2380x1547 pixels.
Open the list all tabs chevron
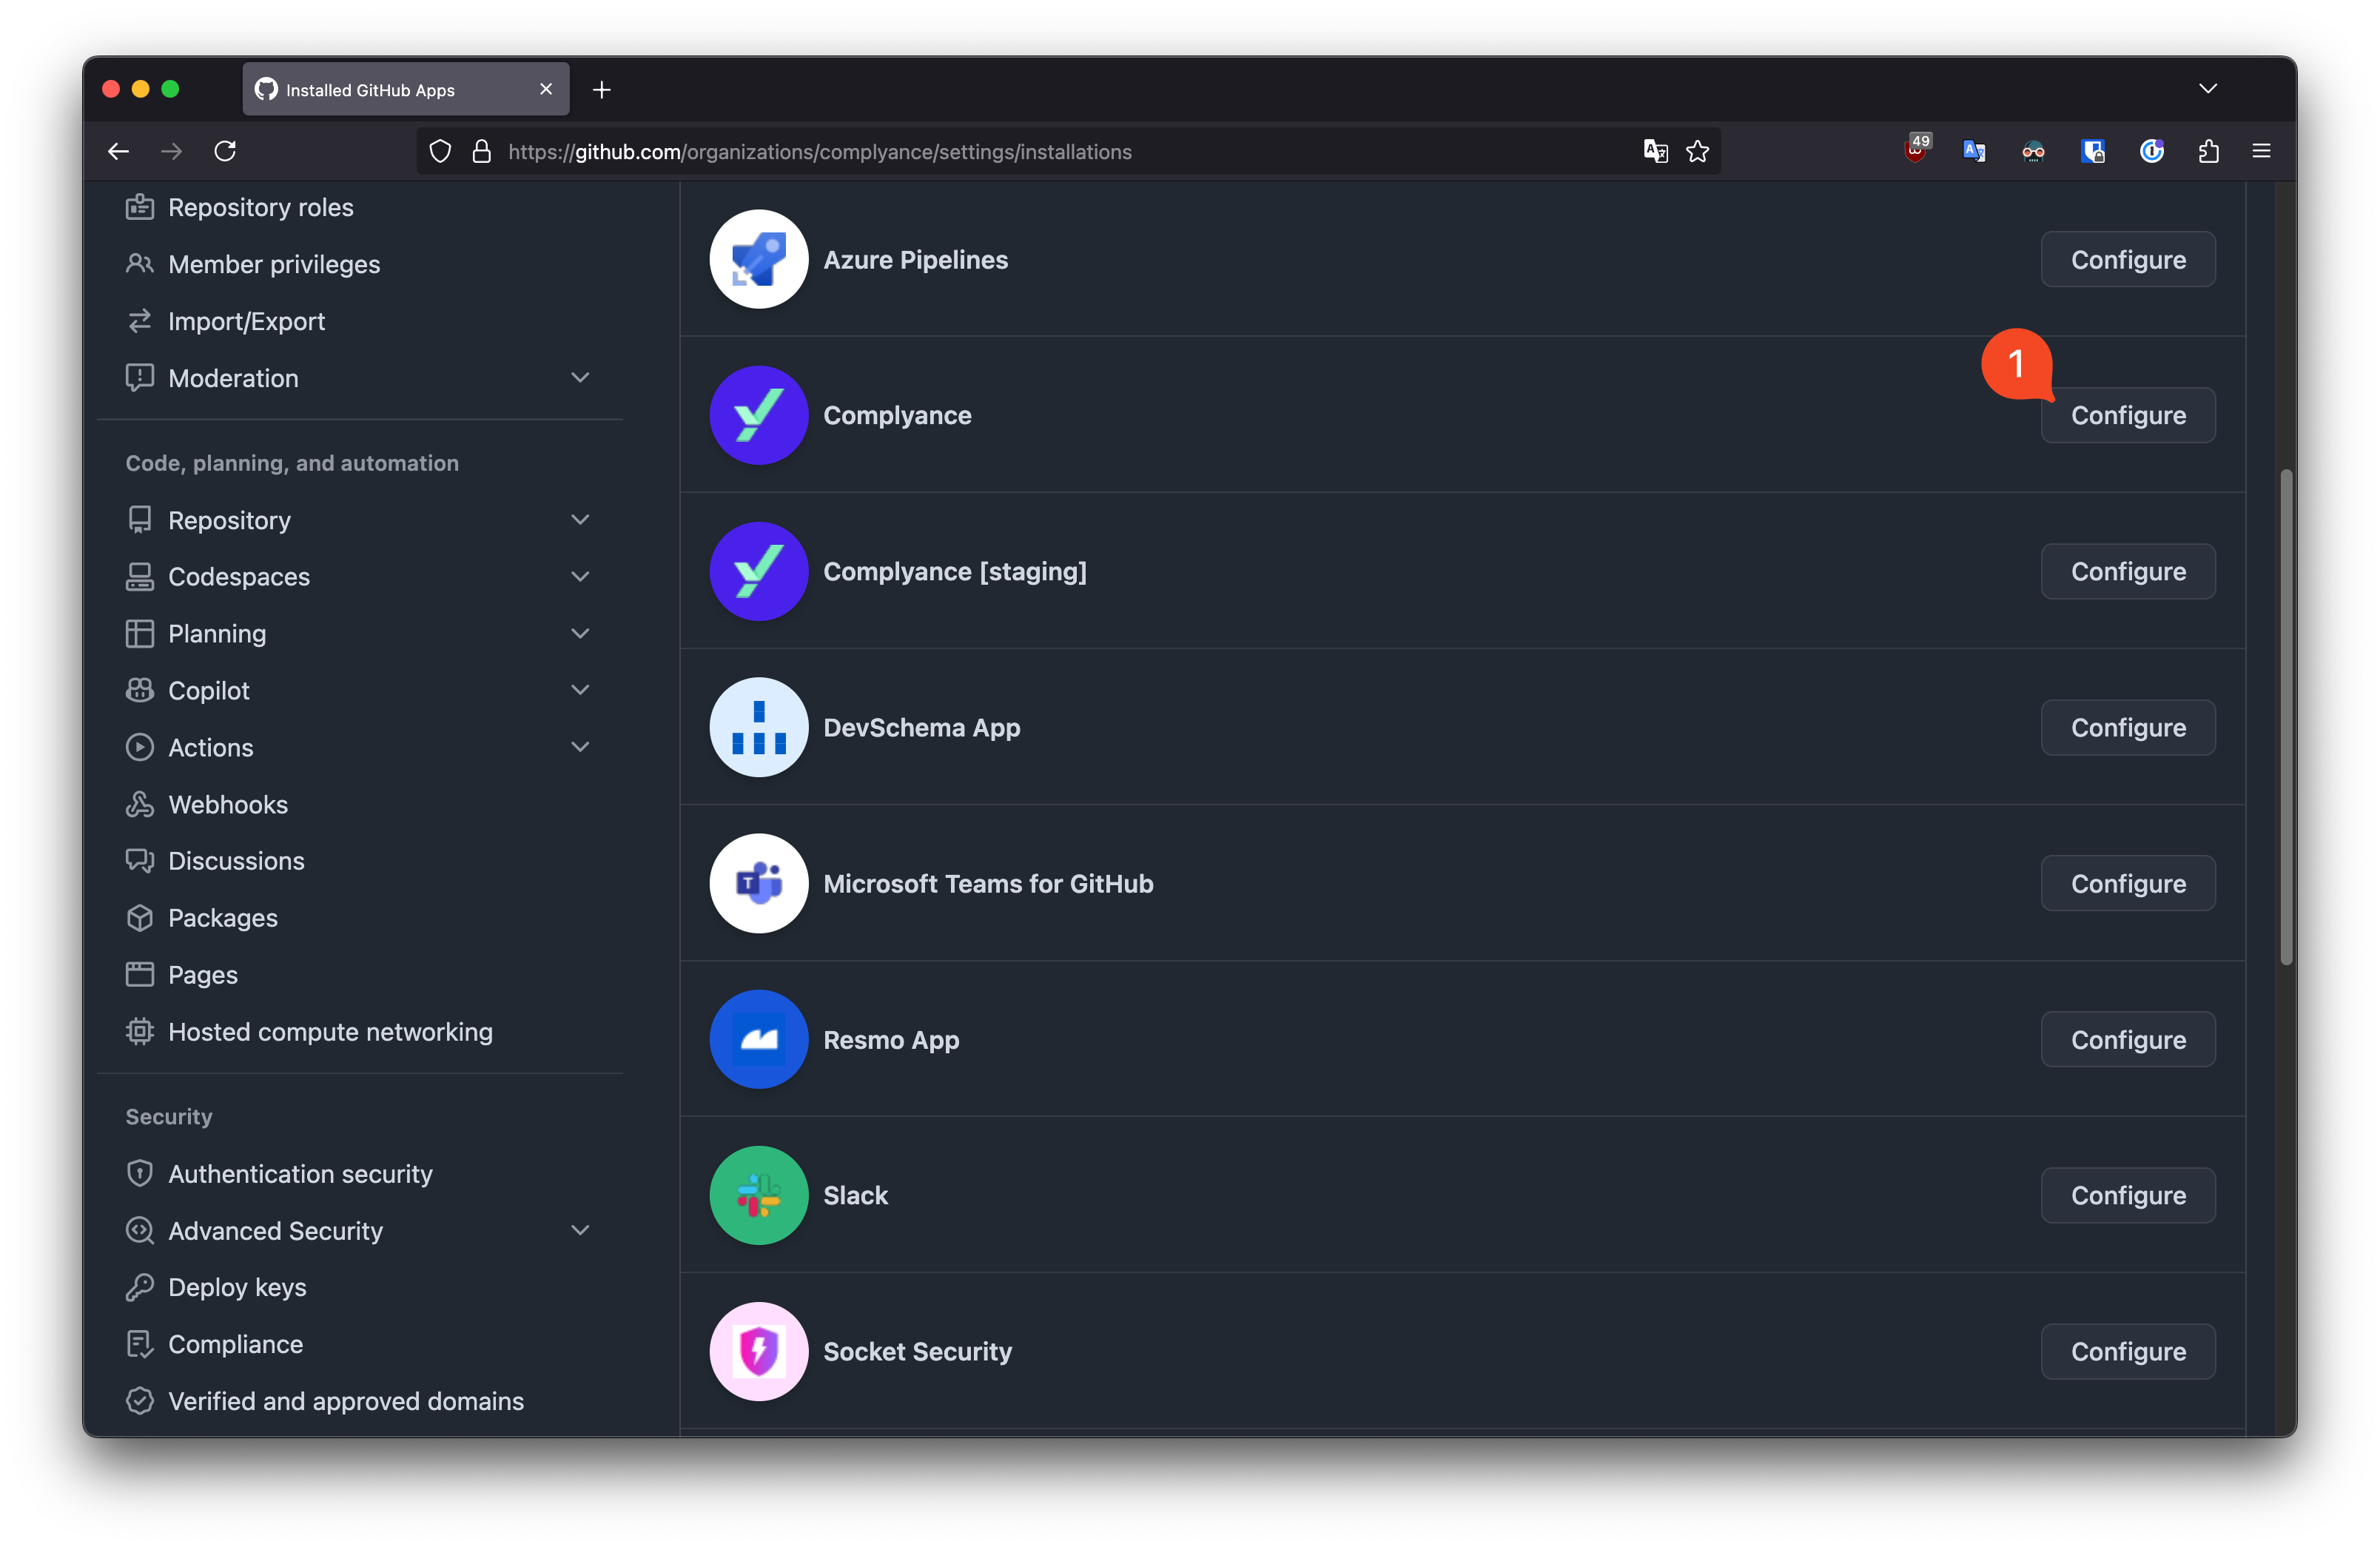(2208, 89)
